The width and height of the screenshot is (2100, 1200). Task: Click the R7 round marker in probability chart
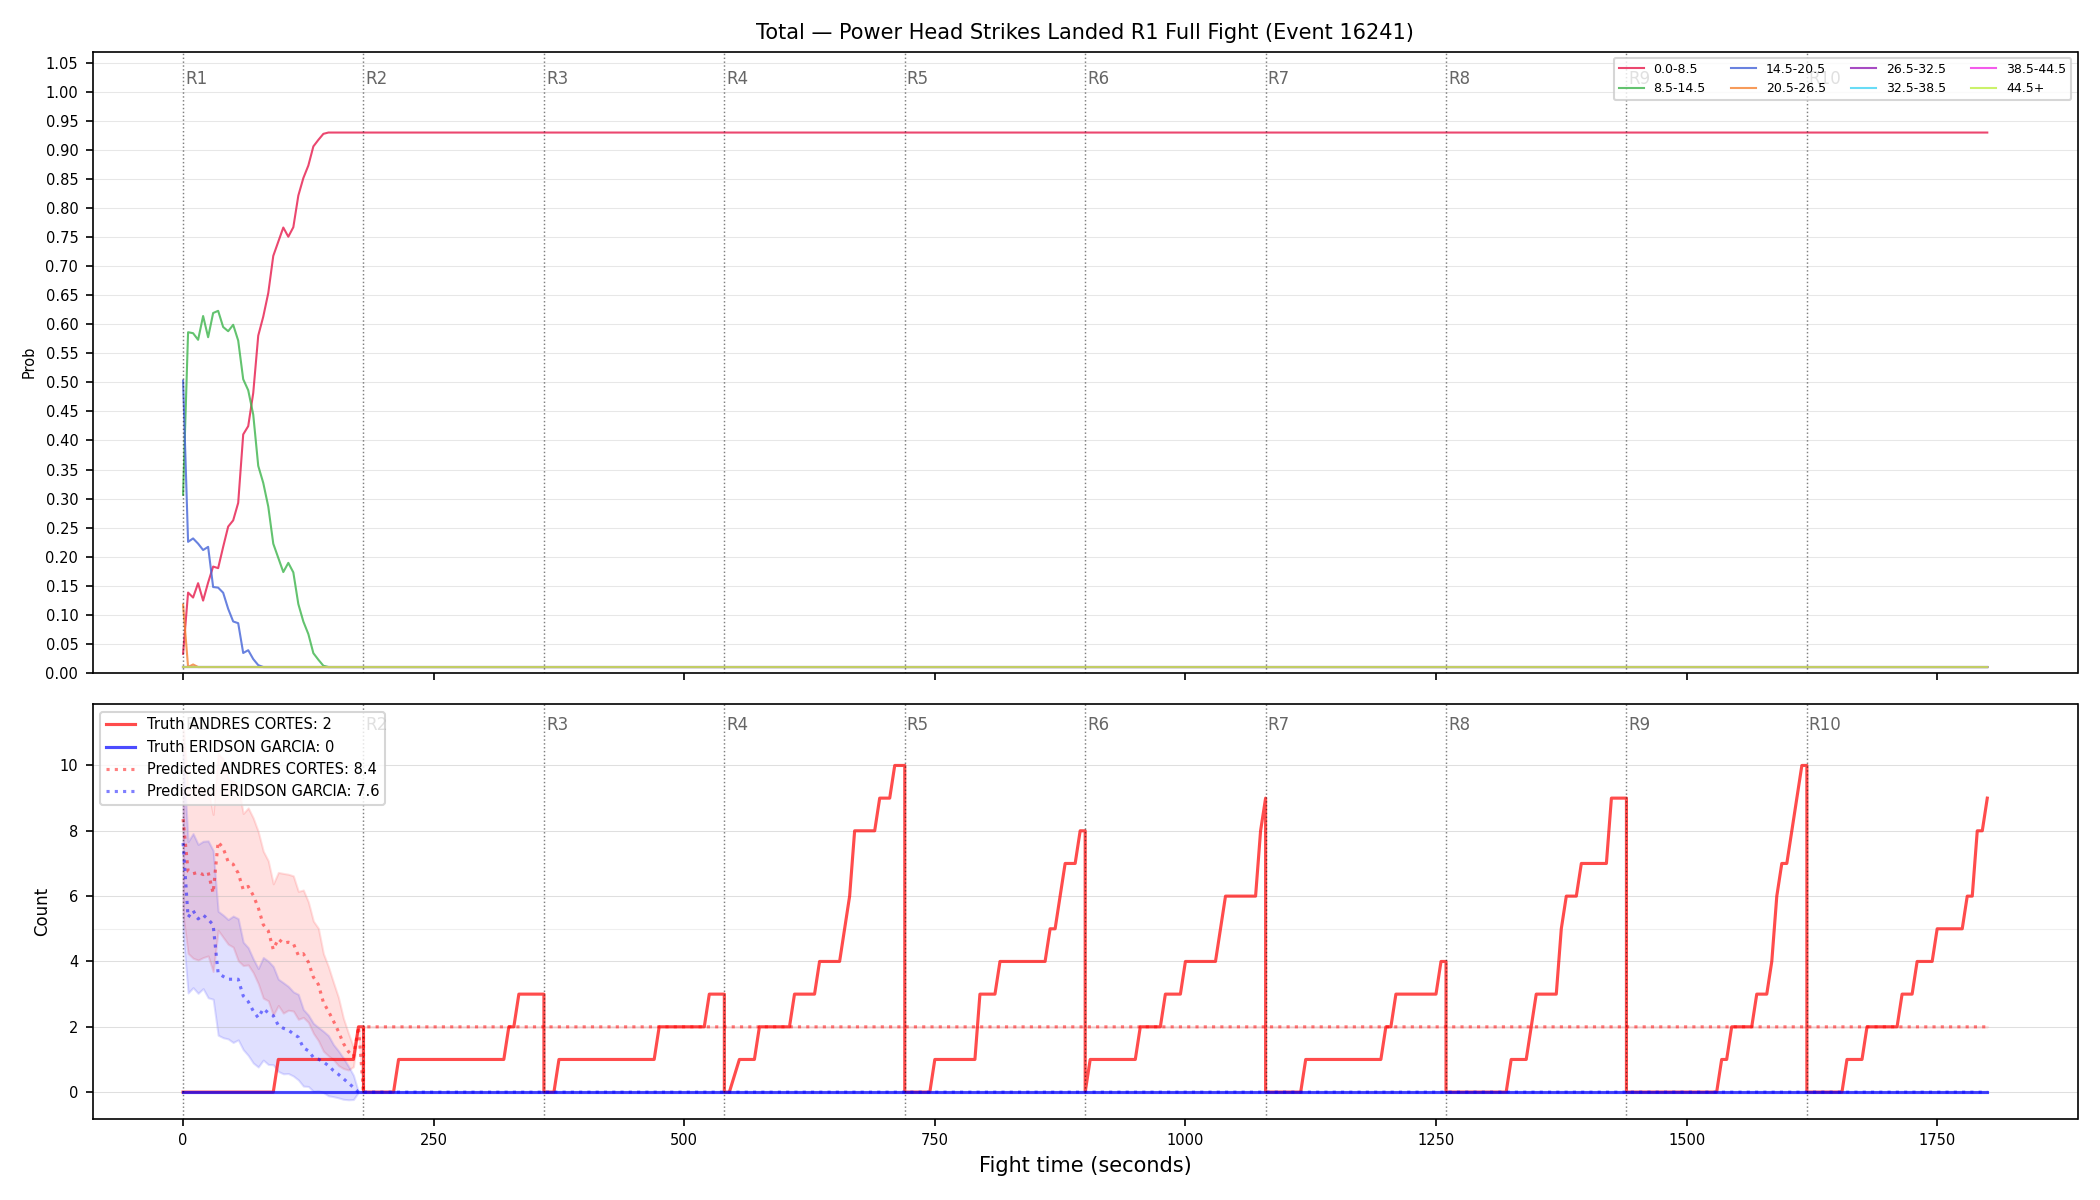[1278, 78]
